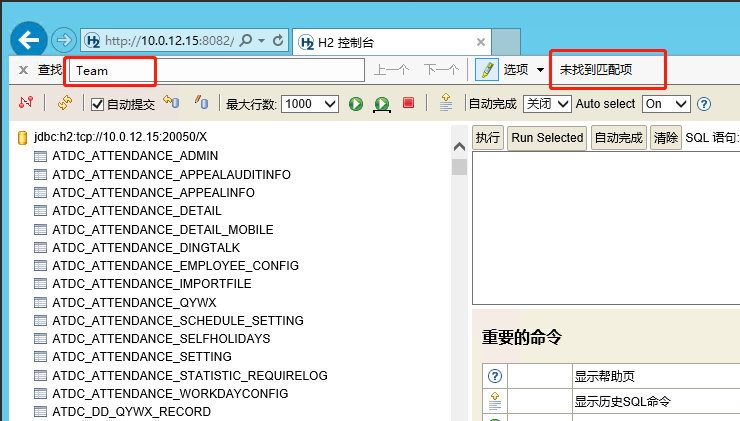Click the tree panel scroll up arrow

[459, 147]
